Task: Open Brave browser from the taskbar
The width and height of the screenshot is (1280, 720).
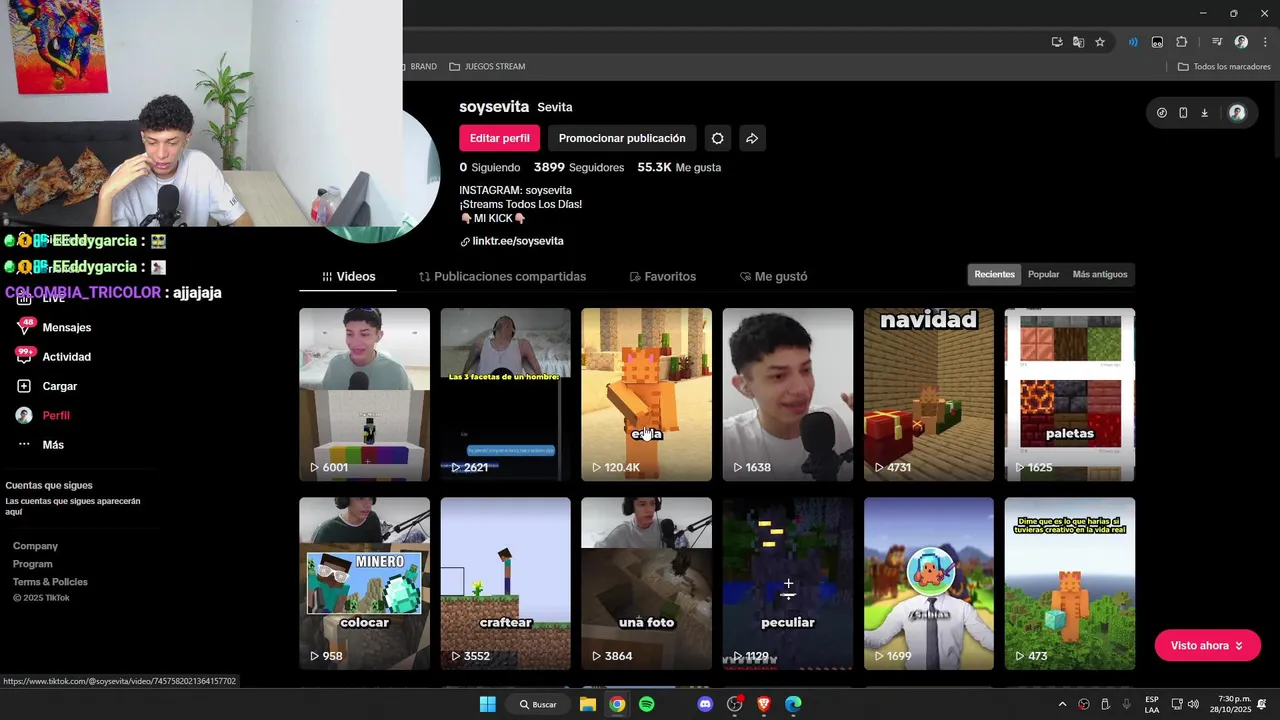Action: pos(764,704)
